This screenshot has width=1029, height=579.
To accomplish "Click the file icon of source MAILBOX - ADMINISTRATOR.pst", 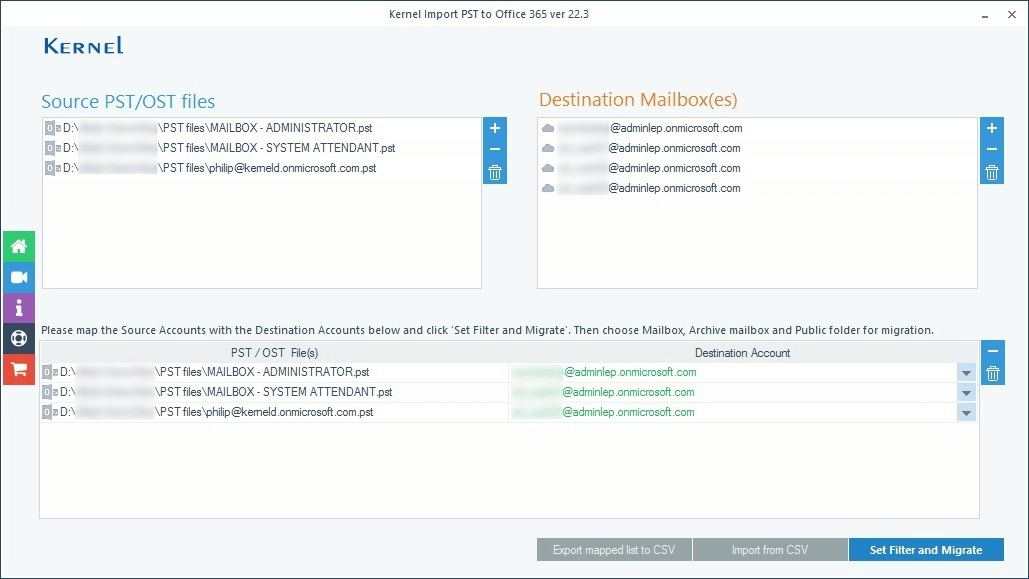I will (52, 128).
